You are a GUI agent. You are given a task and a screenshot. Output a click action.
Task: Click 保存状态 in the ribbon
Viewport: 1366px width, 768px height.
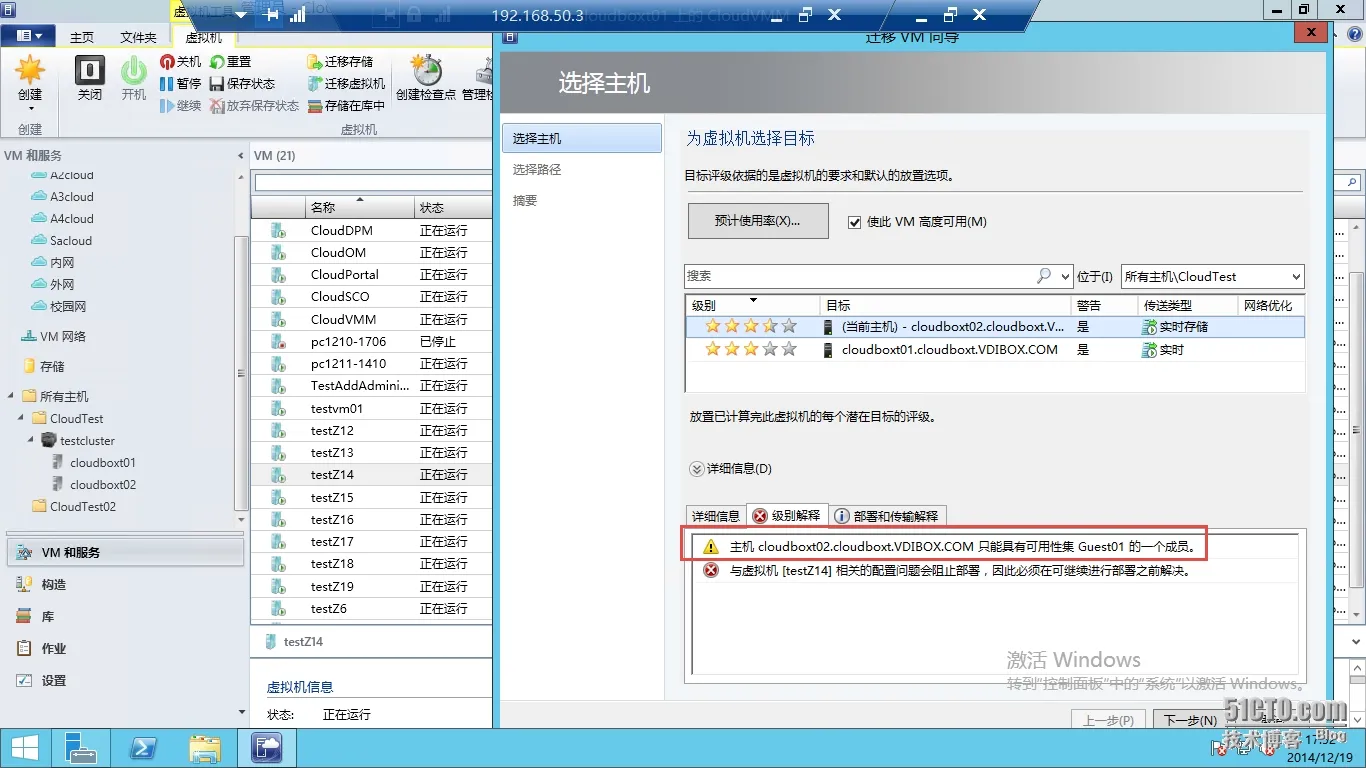click(x=243, y=84)
